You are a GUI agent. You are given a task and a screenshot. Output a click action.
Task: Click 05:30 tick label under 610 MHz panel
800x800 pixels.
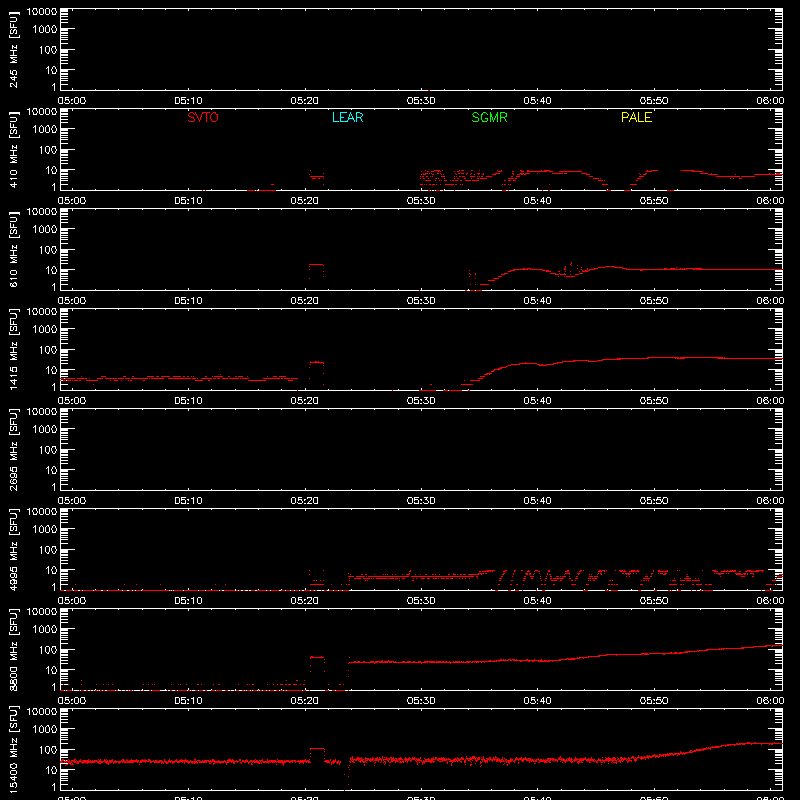(421, 301)
